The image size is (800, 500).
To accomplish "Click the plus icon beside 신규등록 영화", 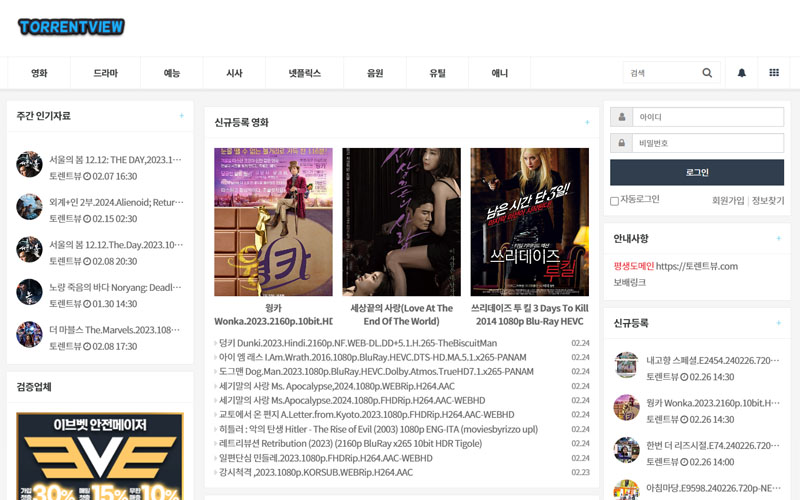I will (x=587, y=122).
